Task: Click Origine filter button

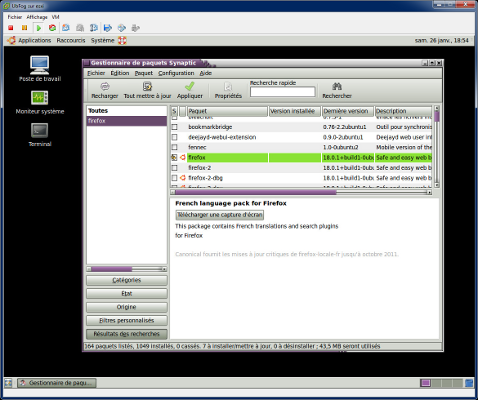Action: [127, 307]
